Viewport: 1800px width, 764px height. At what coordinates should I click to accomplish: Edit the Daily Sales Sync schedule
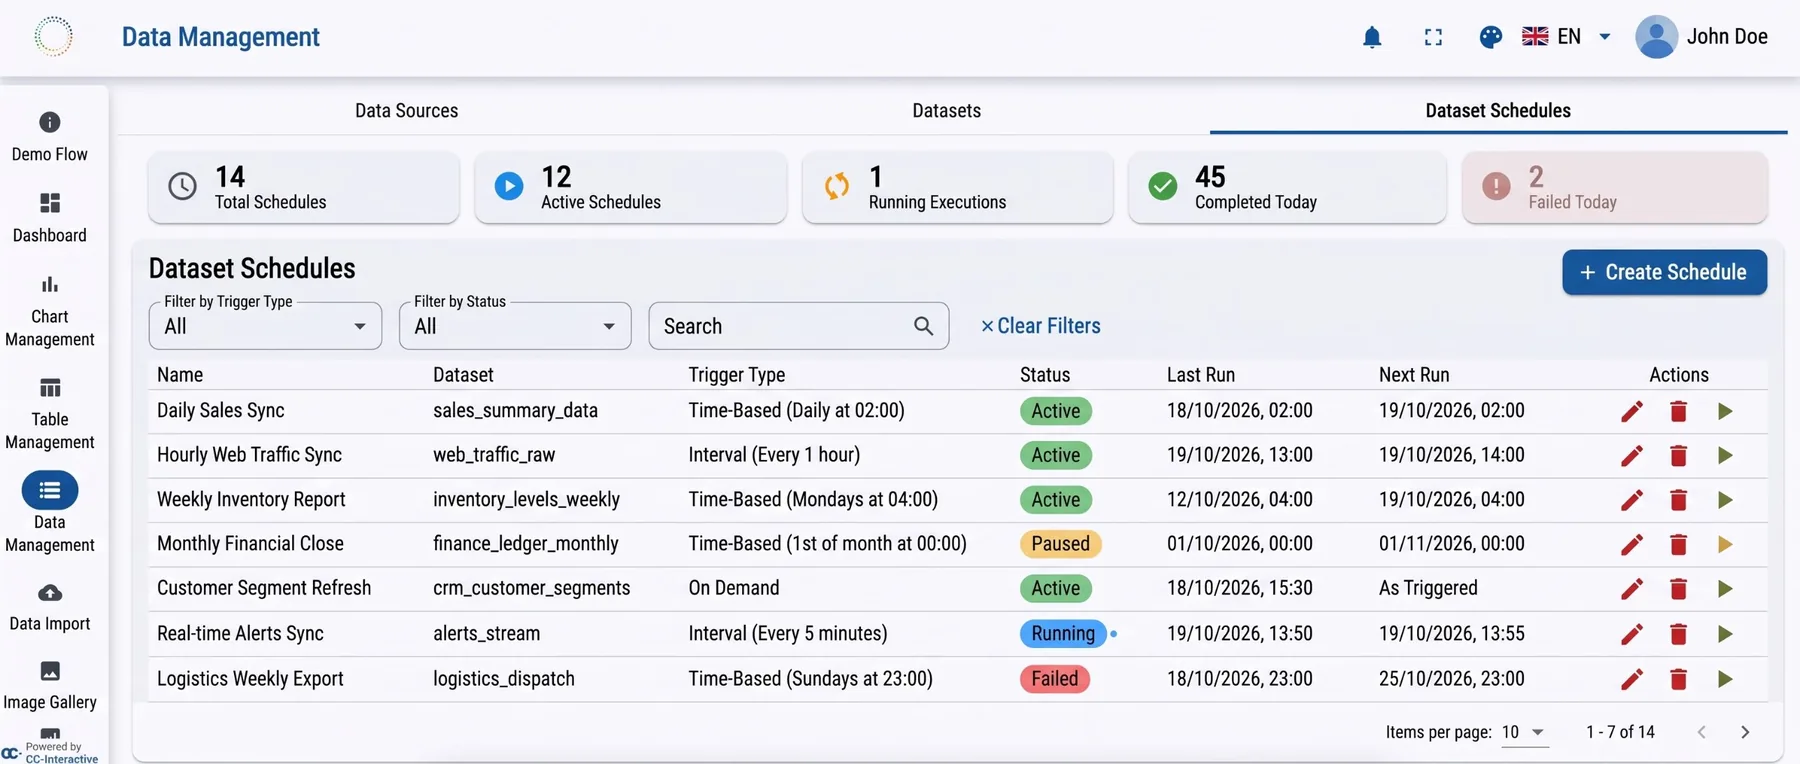point(1631,411)
